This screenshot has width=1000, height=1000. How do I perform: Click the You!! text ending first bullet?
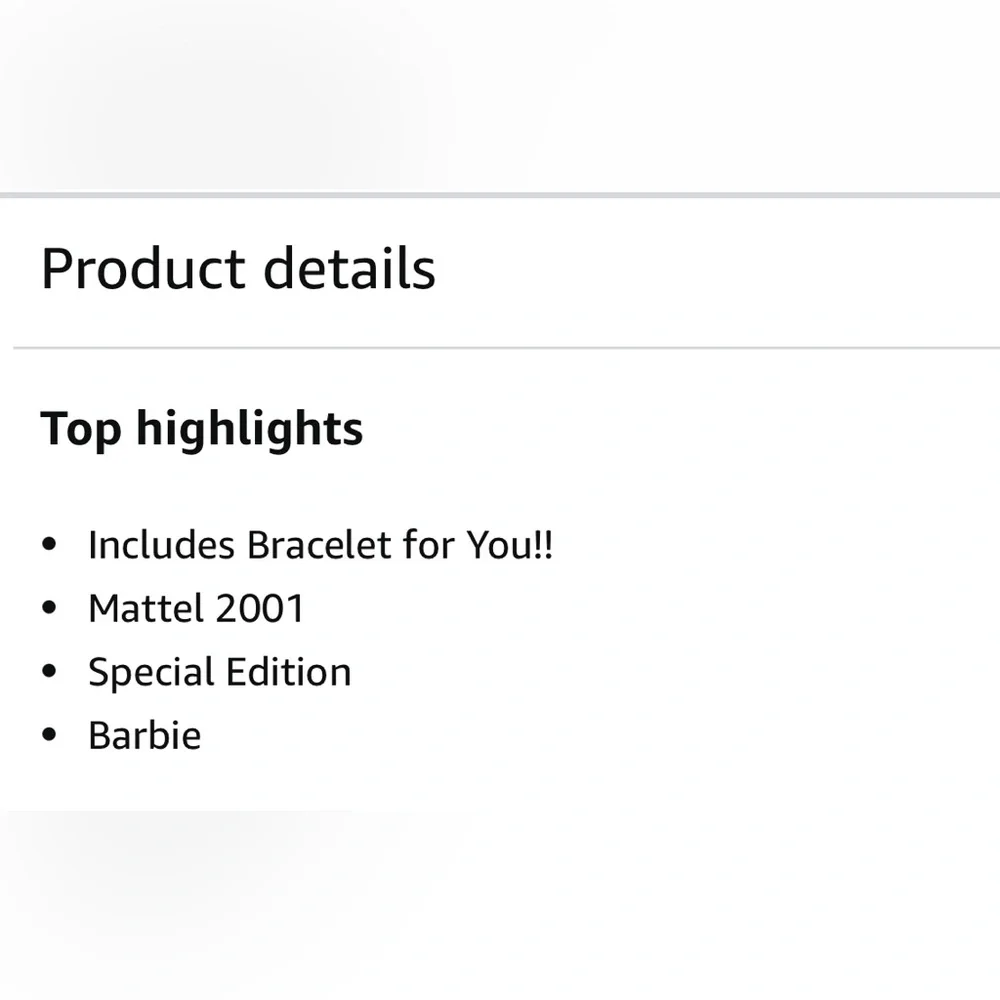(510, 546)
